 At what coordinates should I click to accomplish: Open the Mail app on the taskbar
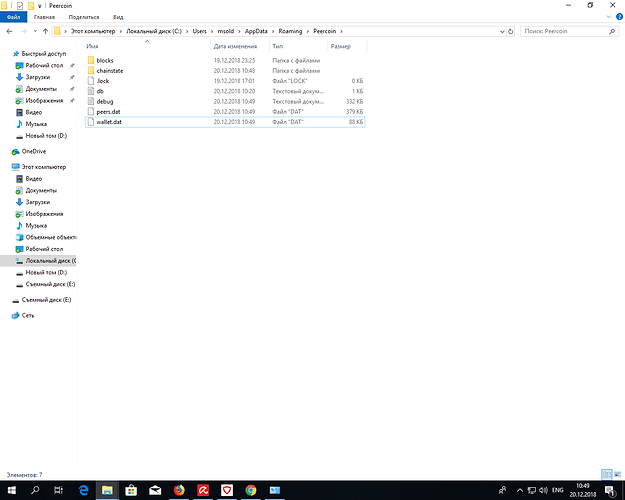pyautogui.click(x=155, y=490)
